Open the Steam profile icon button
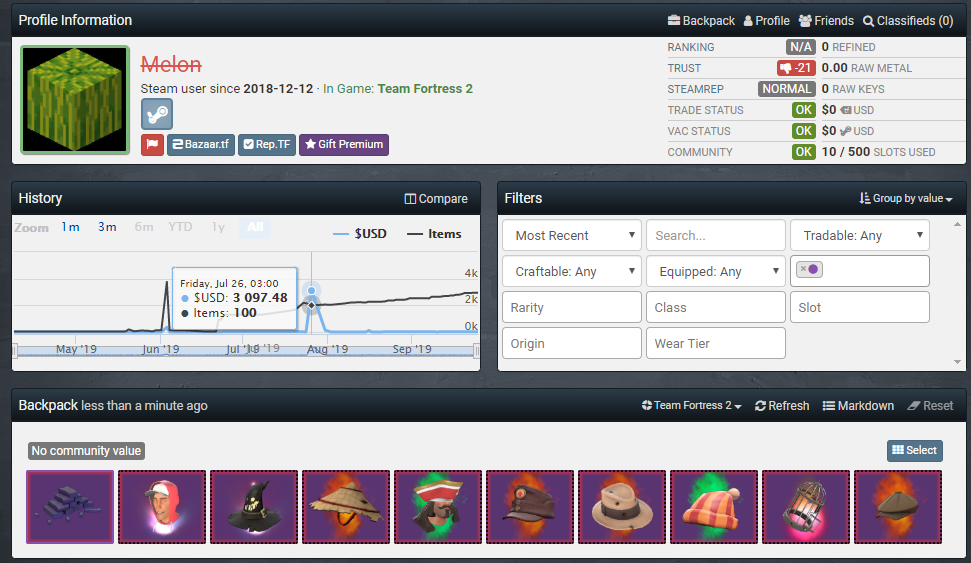971x563 pixels. [157, 114]
